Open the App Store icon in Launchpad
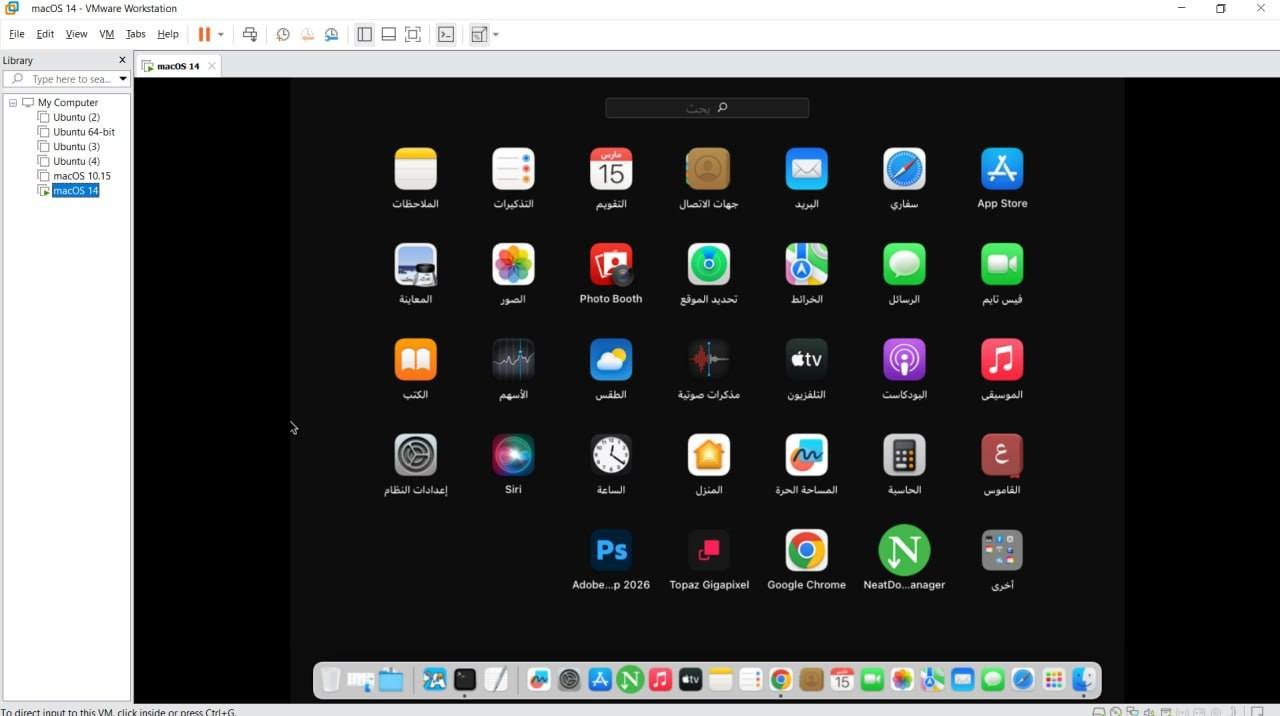Viewport: 1280px width, 716px height. (x=1001, y=170)
